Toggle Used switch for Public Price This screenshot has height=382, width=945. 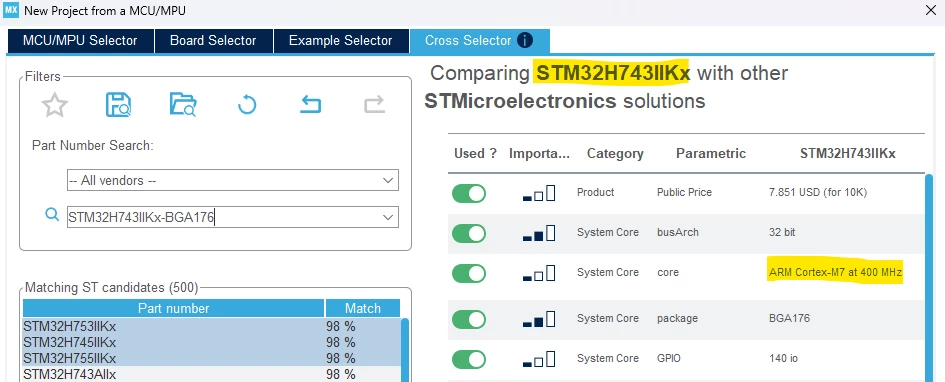[469, 193]
